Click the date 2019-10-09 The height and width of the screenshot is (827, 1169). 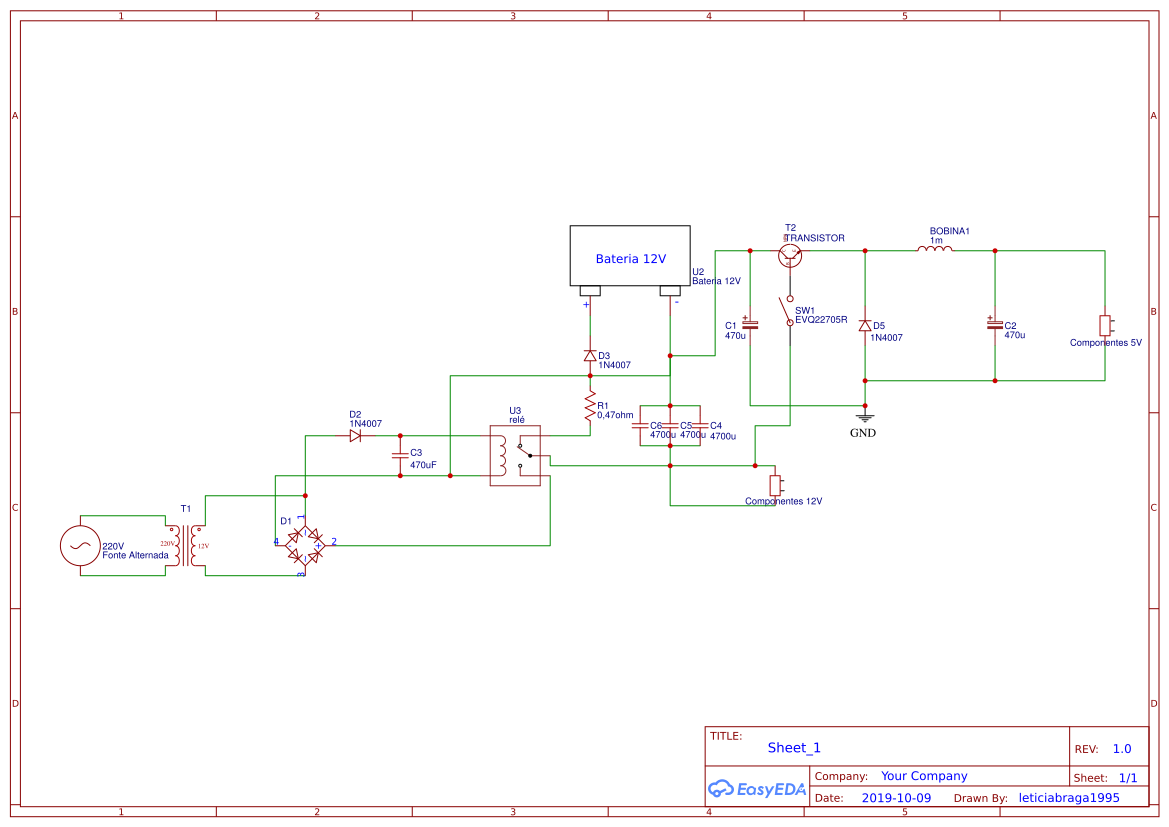(896, 798)
